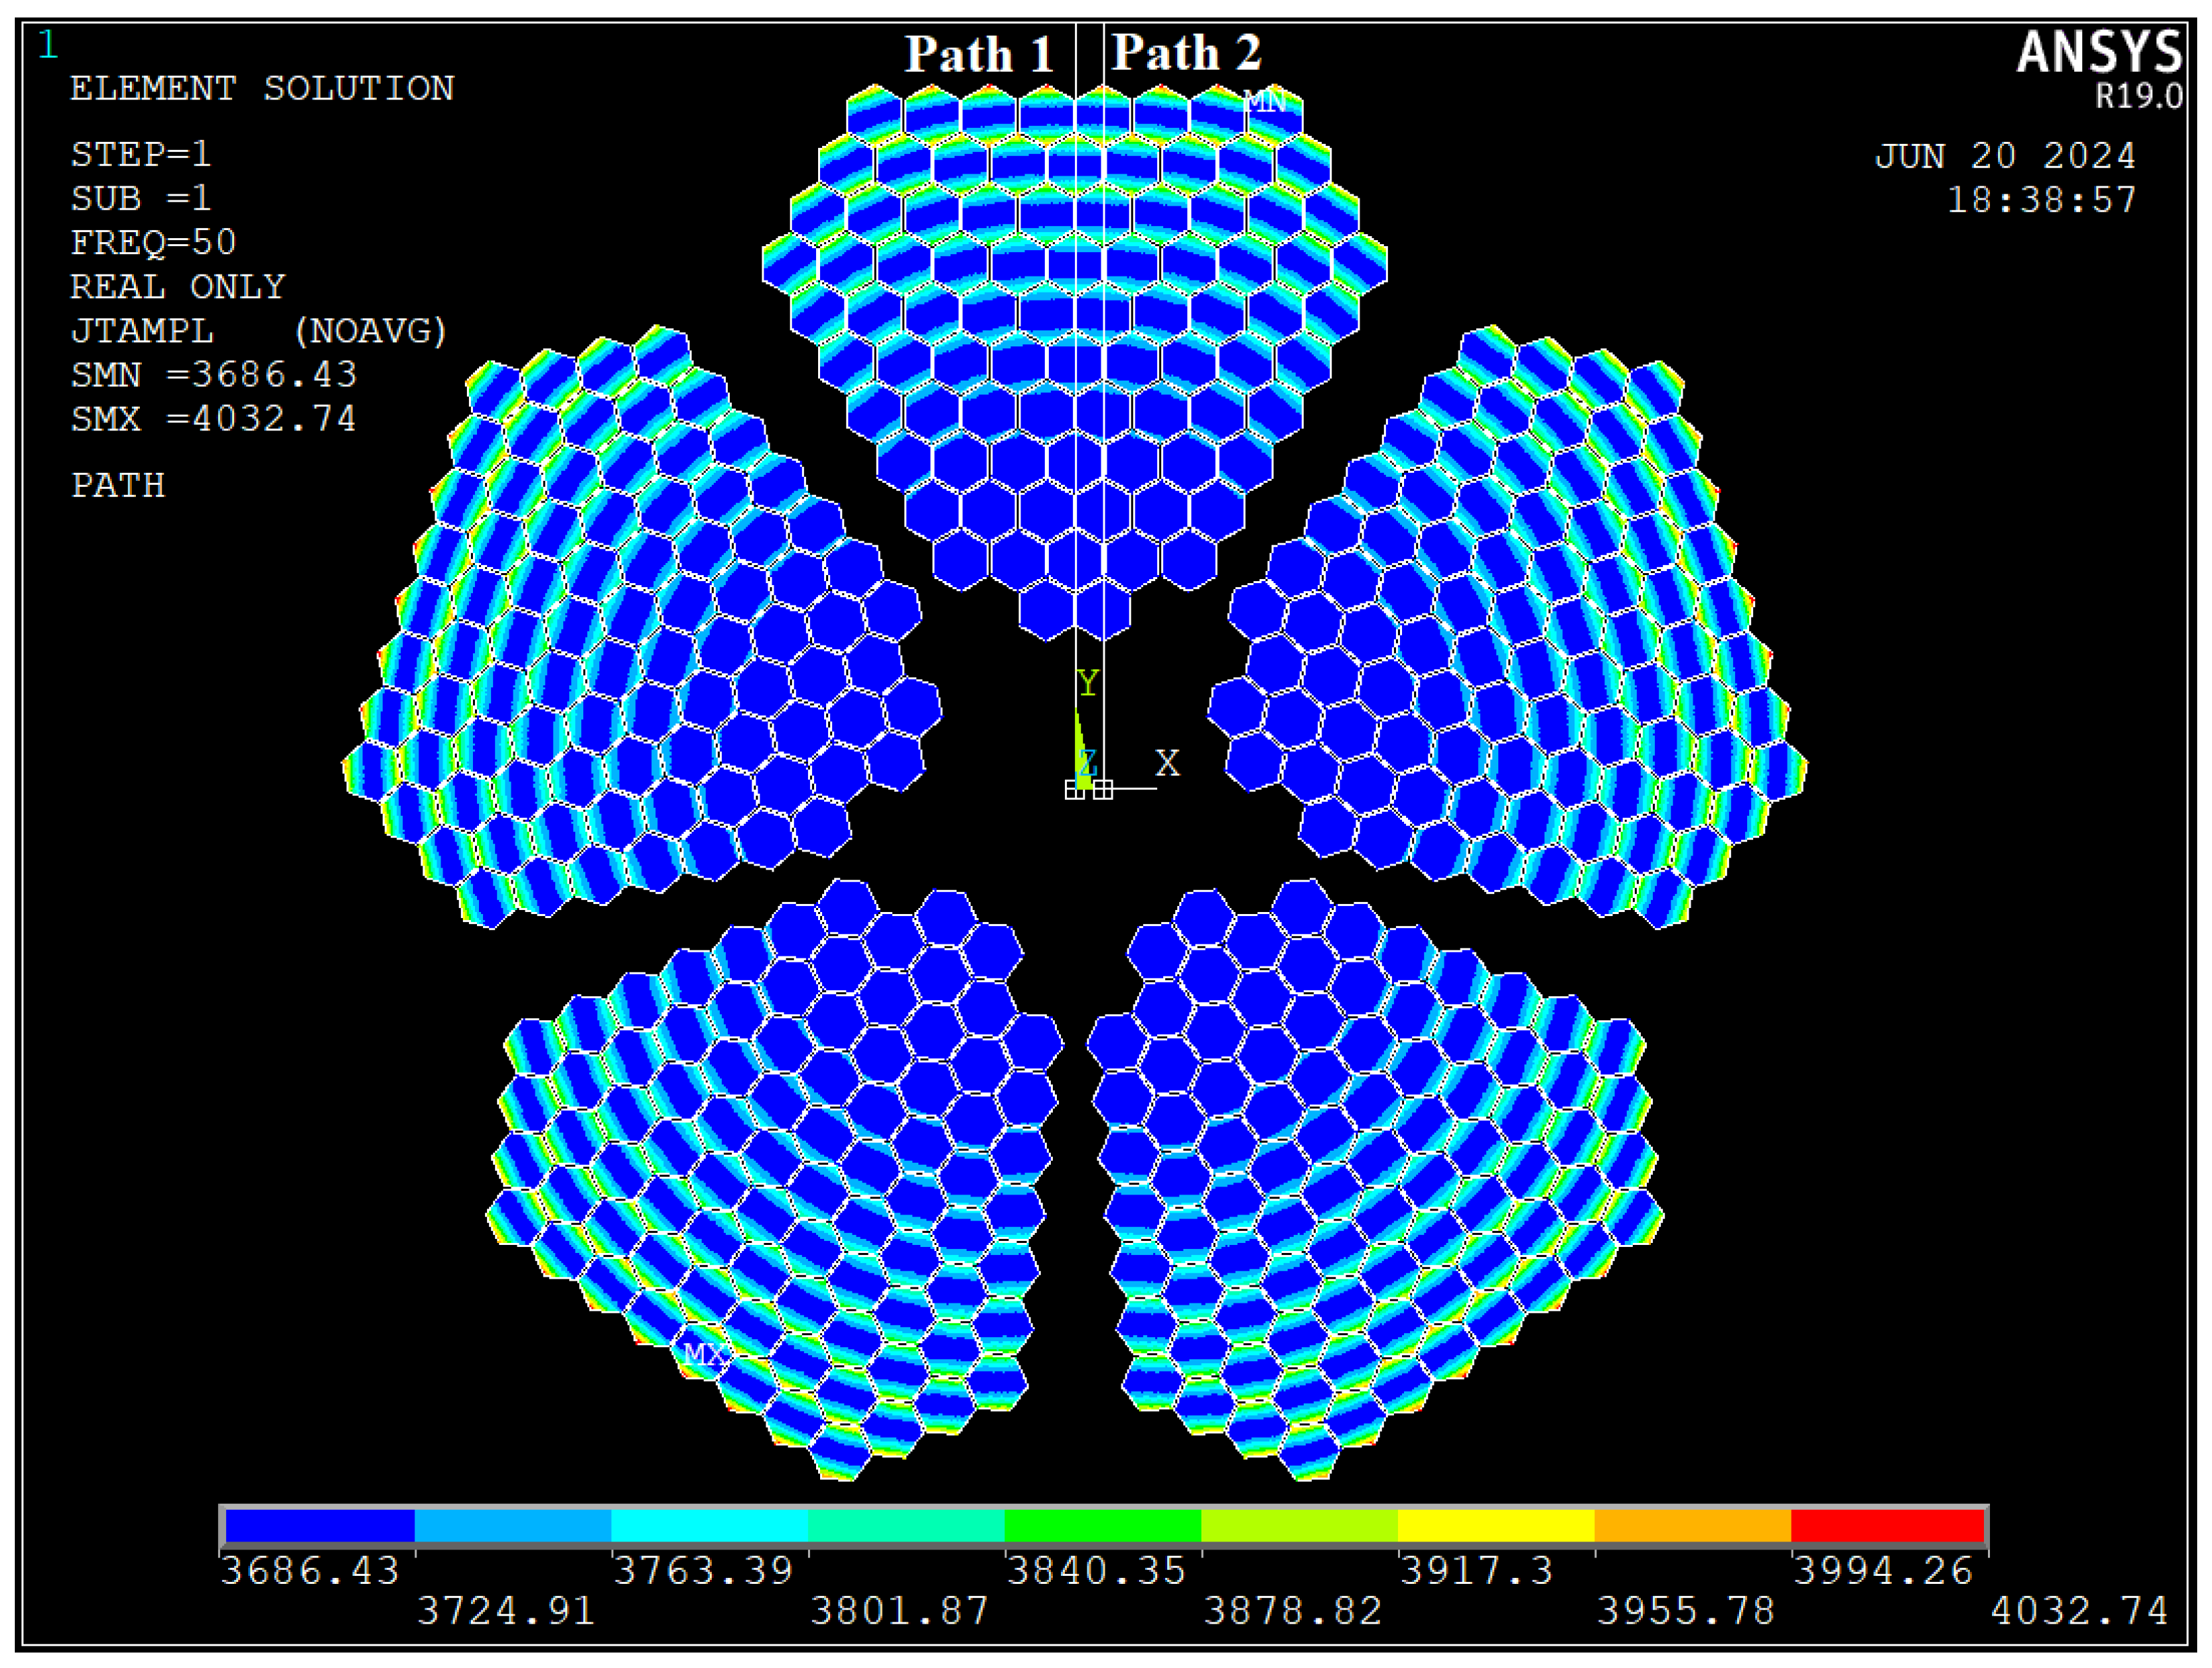Click the 'MX' maximum marker

705,1355
